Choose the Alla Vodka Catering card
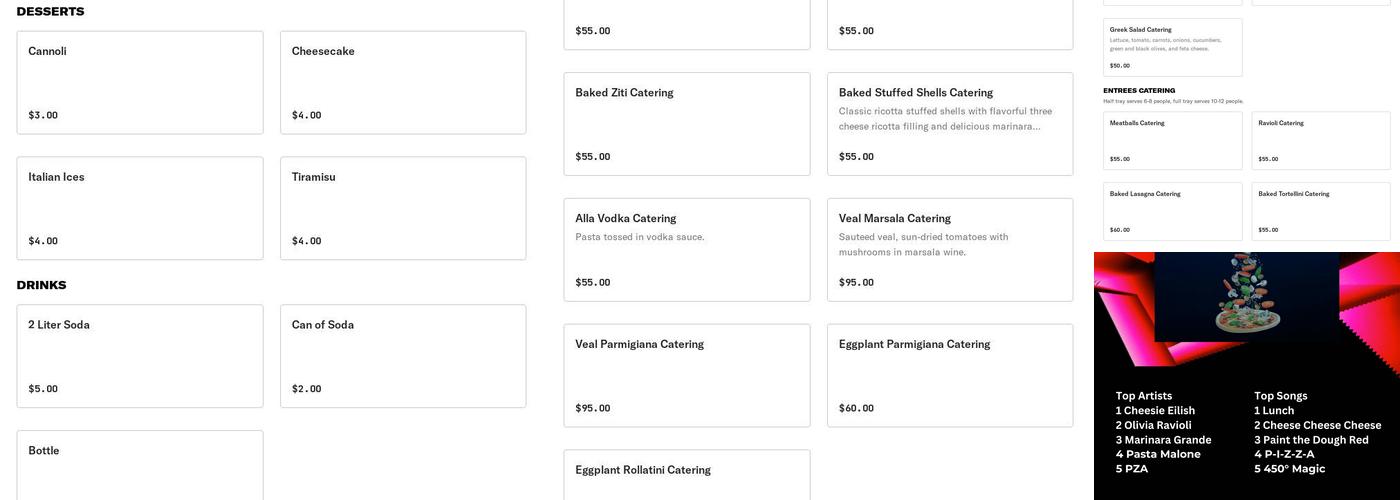The width and height of the screenshot is (1400, 500). pos(686,250)
